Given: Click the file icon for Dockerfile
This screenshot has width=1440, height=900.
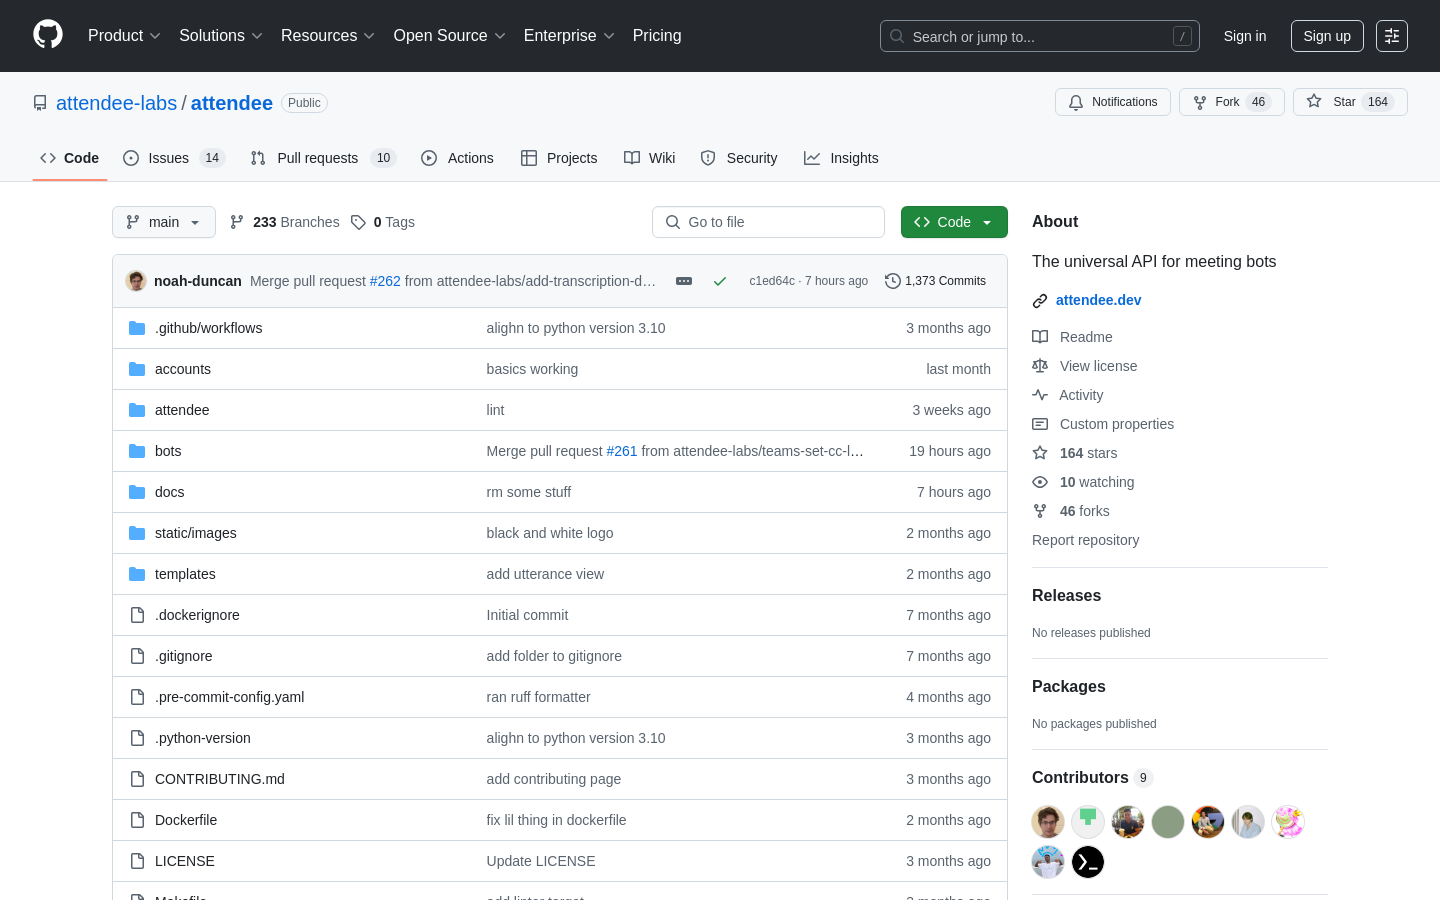Looking at the screenshot, I should click(x=137, y=820).
